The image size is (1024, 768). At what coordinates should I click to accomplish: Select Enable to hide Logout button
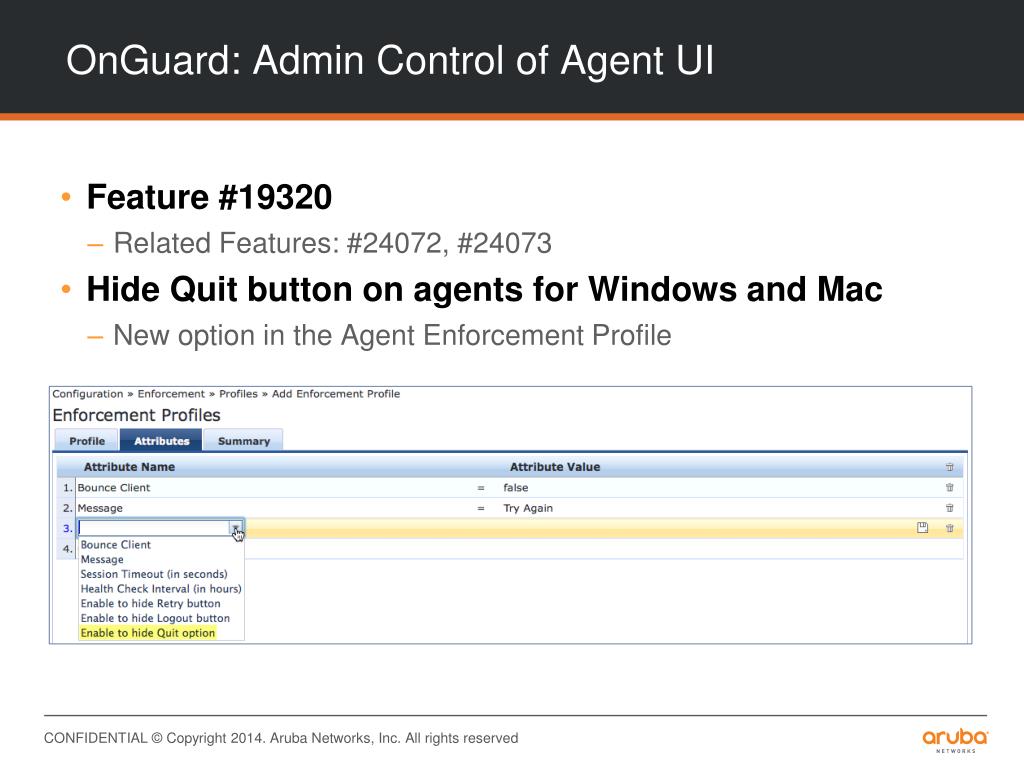(155, 618)
